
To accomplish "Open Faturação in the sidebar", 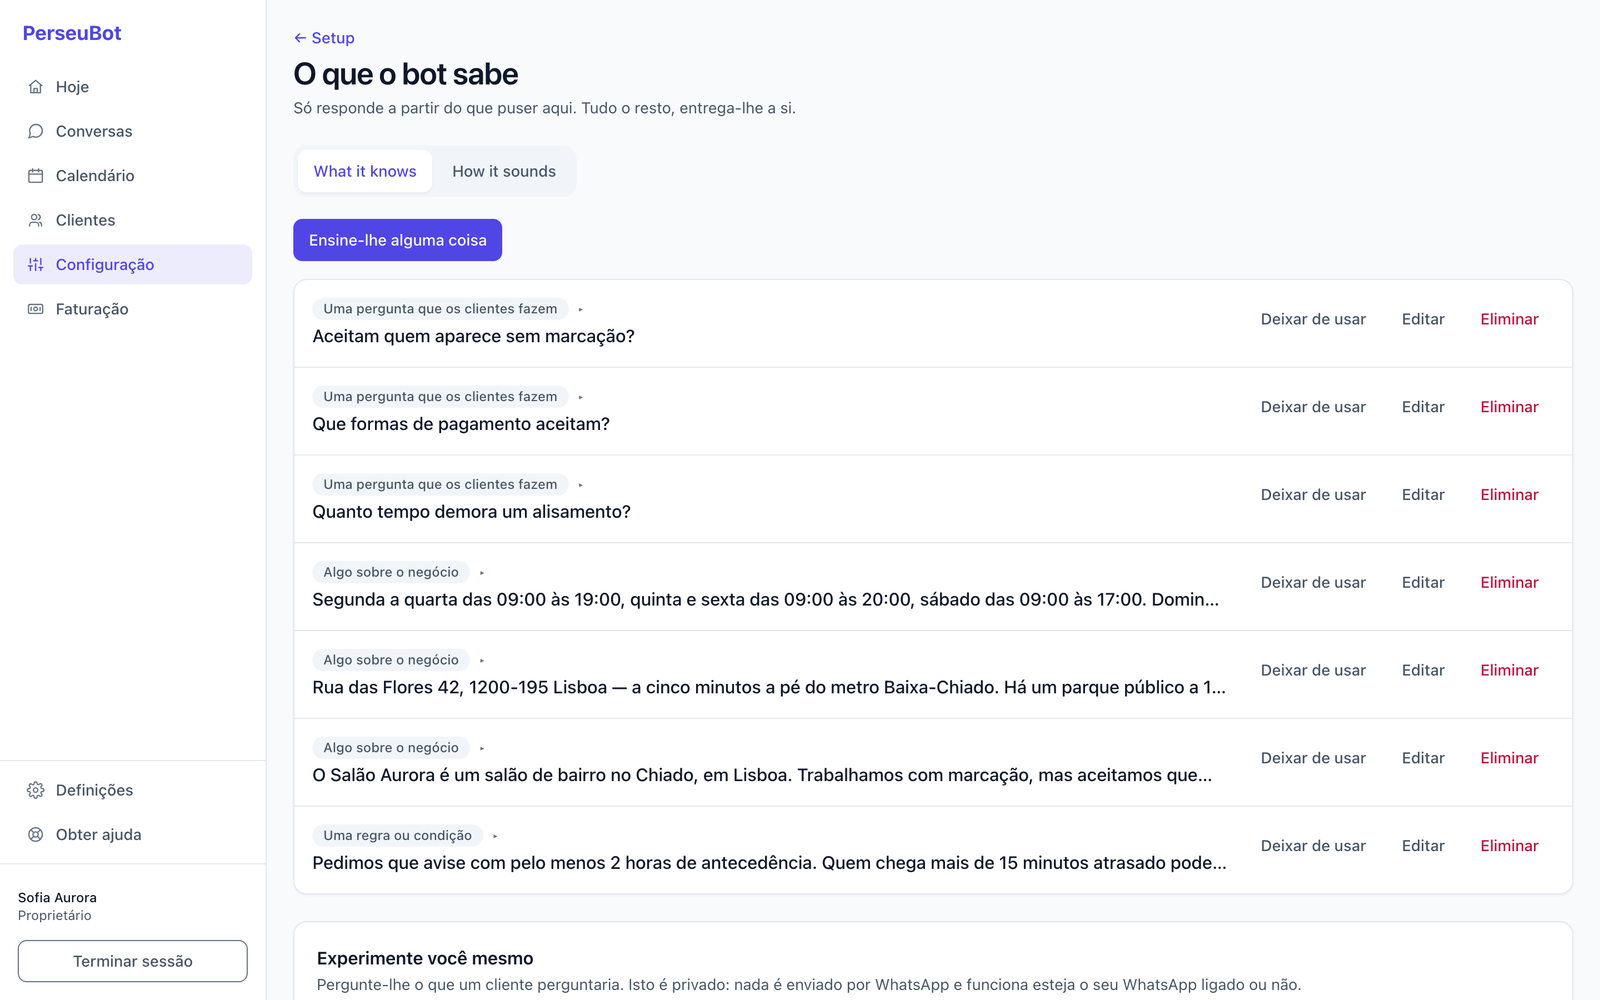I will pyautogui.click(x=132, y=309).
